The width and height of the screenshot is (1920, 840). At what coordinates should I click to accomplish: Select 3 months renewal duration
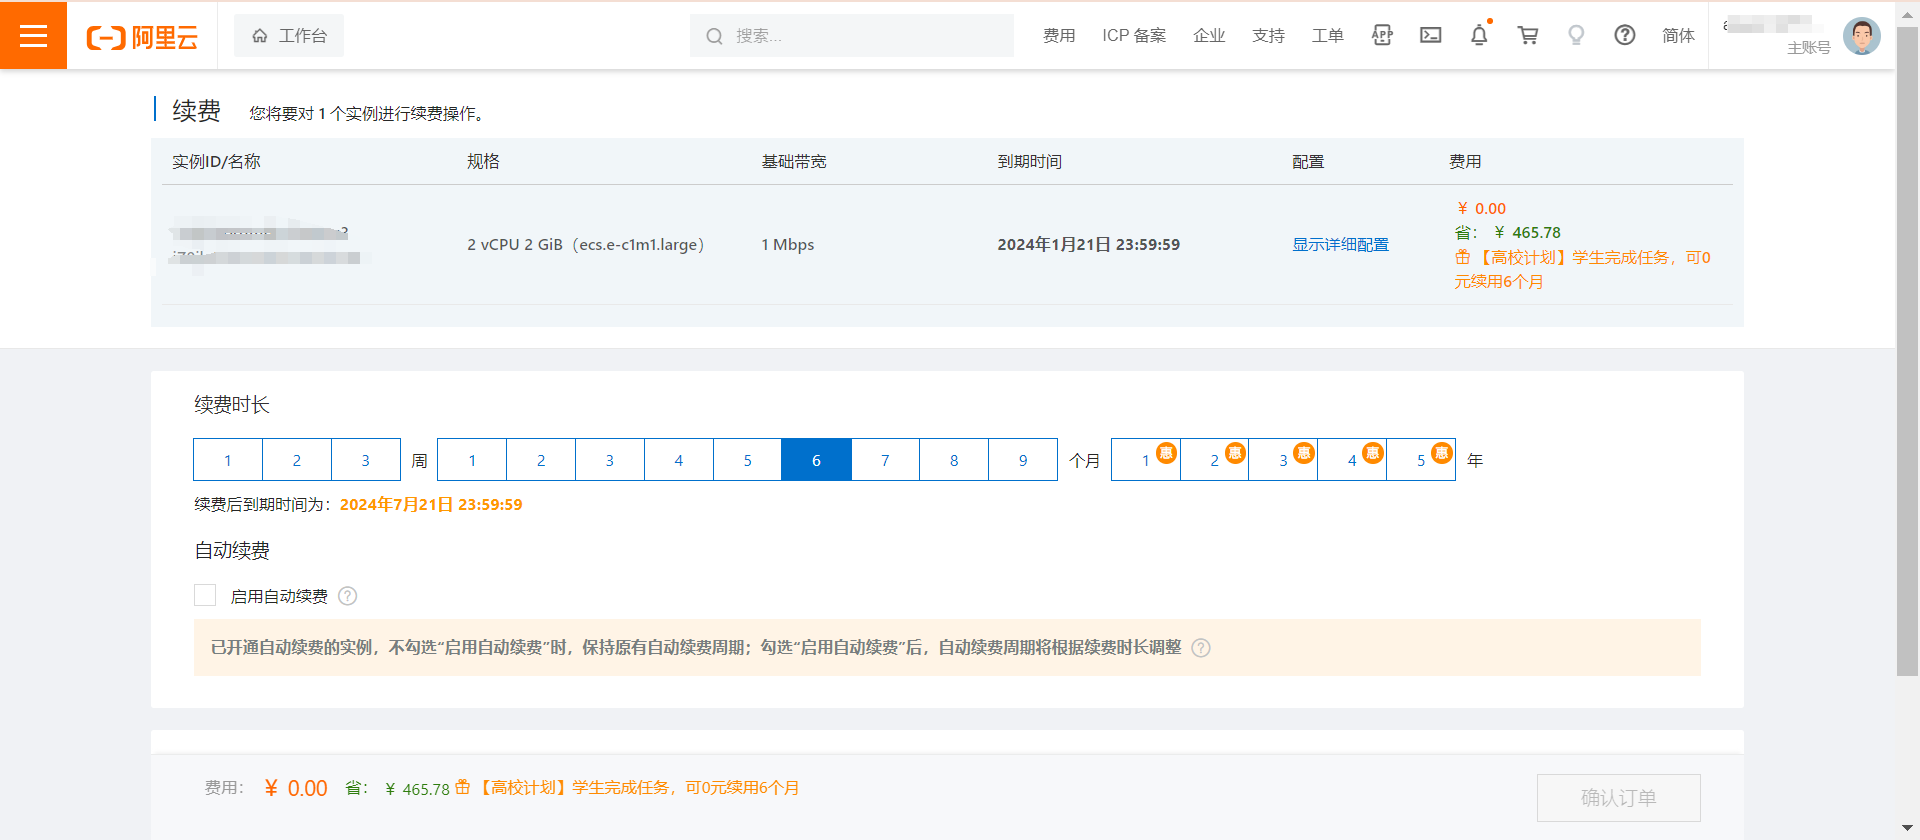[x=610, y=460]
